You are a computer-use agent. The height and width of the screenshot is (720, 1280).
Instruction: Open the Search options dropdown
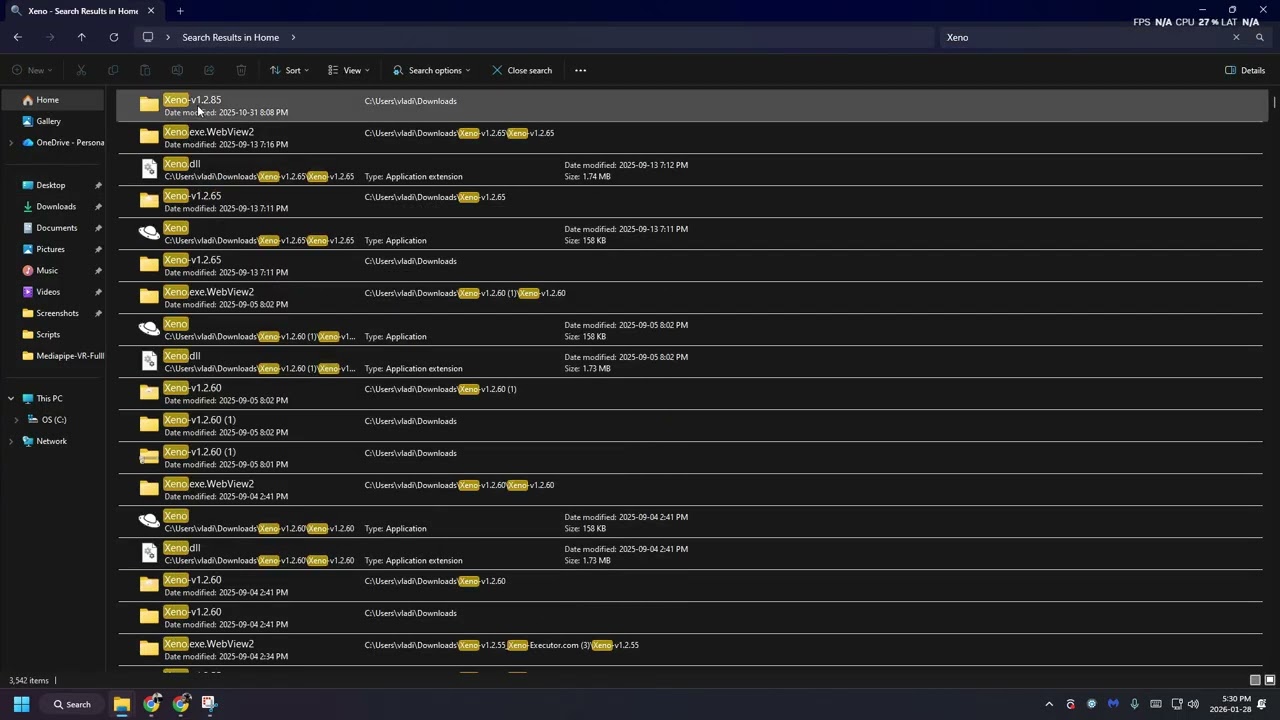click(x=431, y=70)
